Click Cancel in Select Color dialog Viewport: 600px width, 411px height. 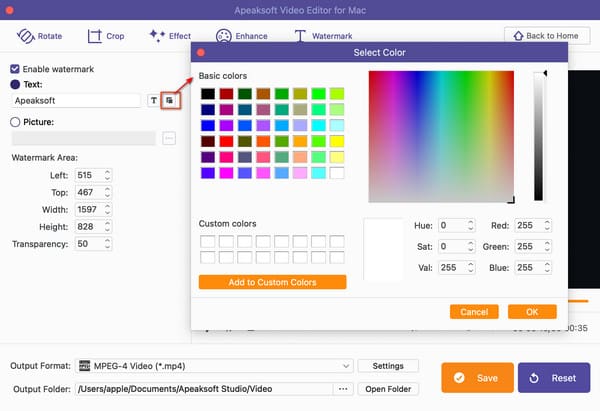point(474,312)
